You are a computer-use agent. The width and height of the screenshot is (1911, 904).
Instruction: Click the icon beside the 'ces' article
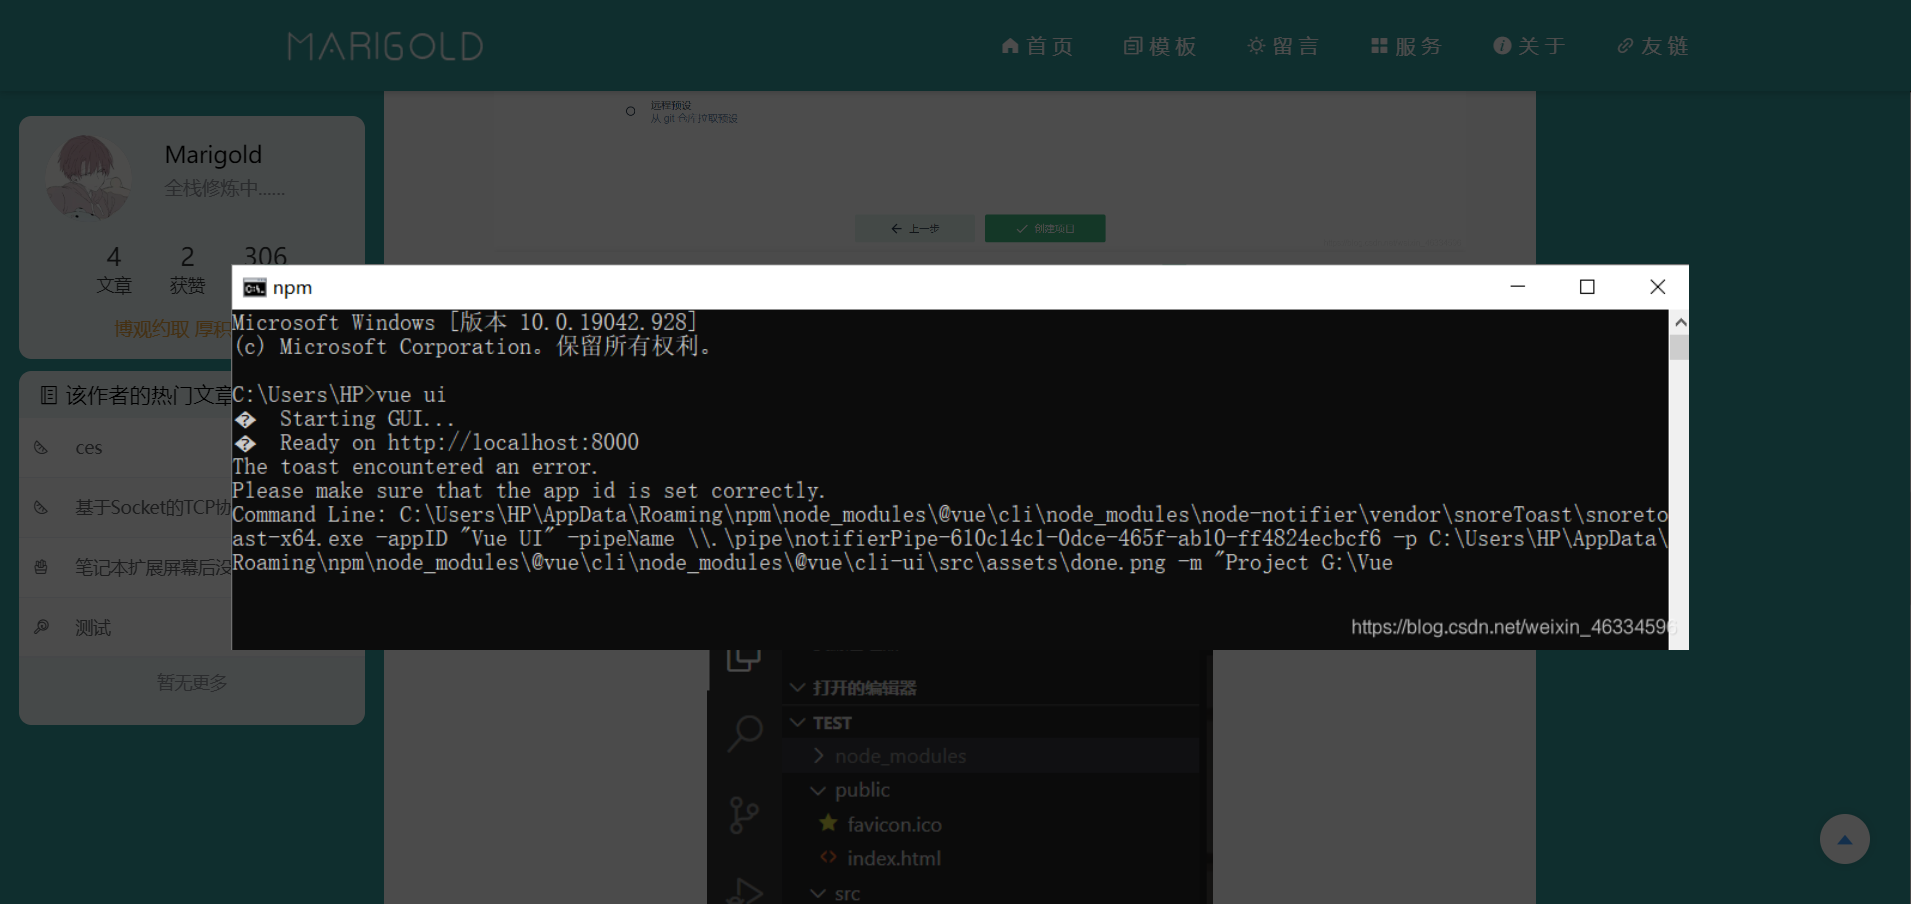click(41, 448)
